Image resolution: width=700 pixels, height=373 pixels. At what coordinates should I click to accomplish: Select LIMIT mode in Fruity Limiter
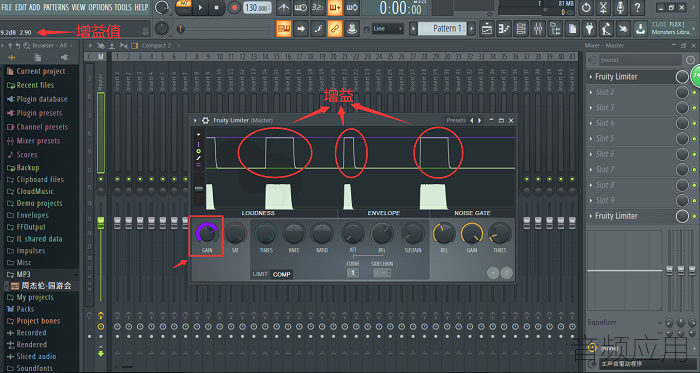(260, 274)
